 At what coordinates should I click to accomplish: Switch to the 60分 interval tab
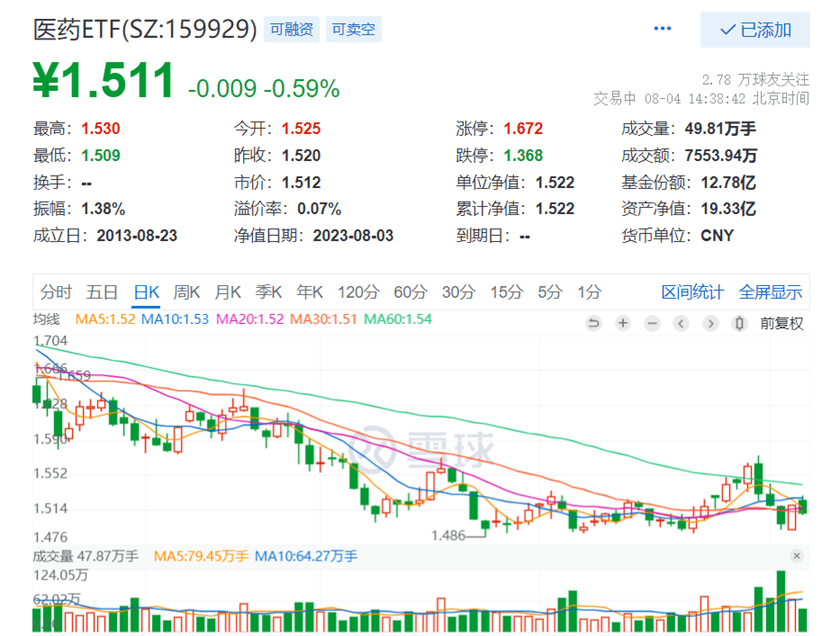pos(410,292)
